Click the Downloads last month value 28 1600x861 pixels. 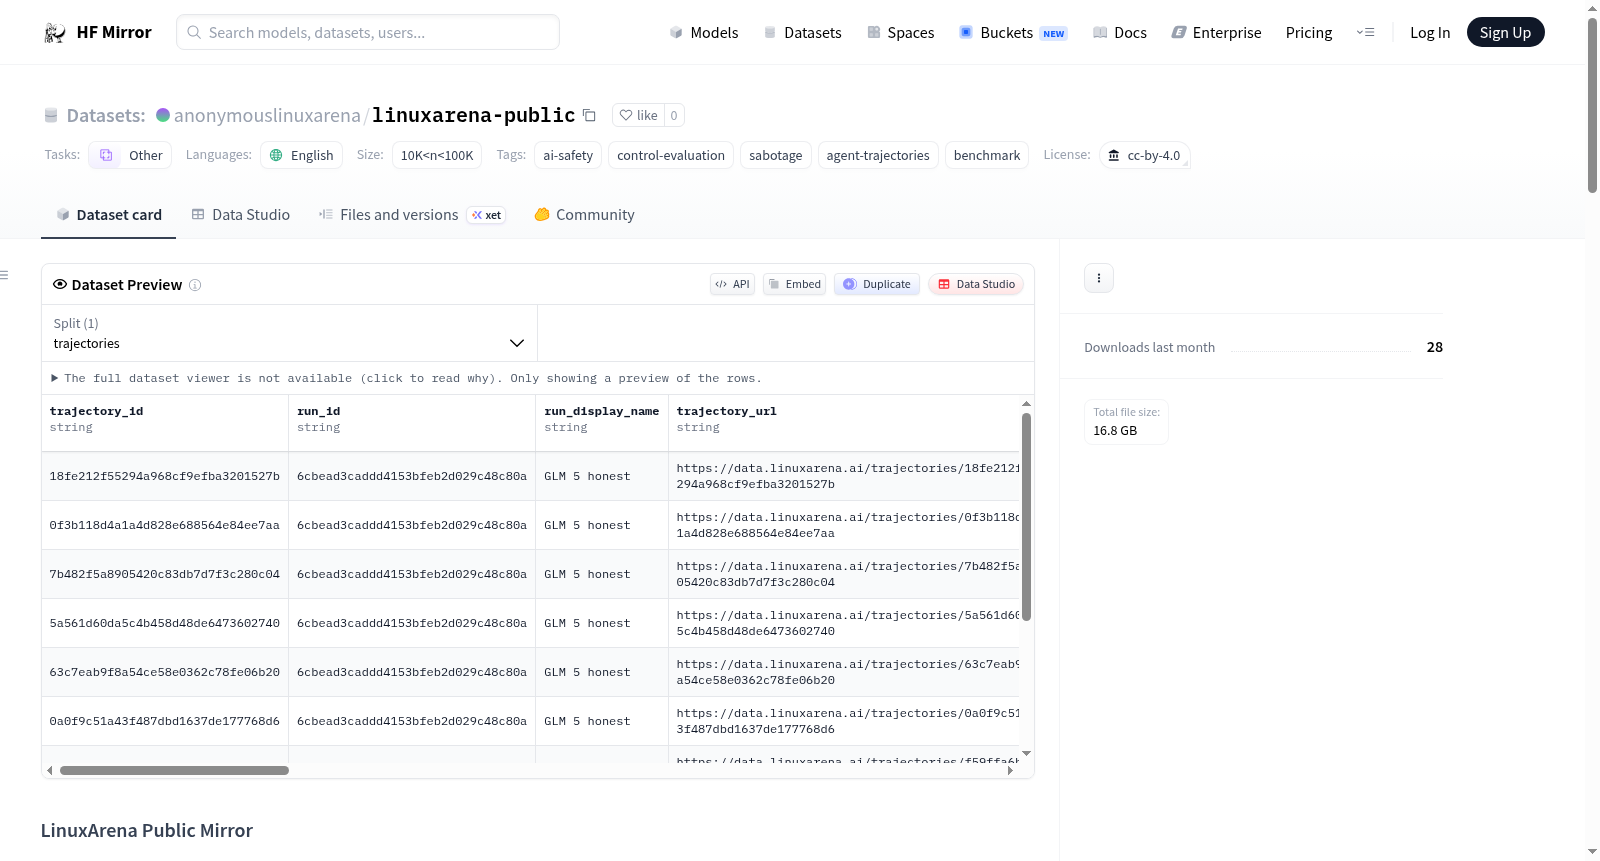point(1434,347)
